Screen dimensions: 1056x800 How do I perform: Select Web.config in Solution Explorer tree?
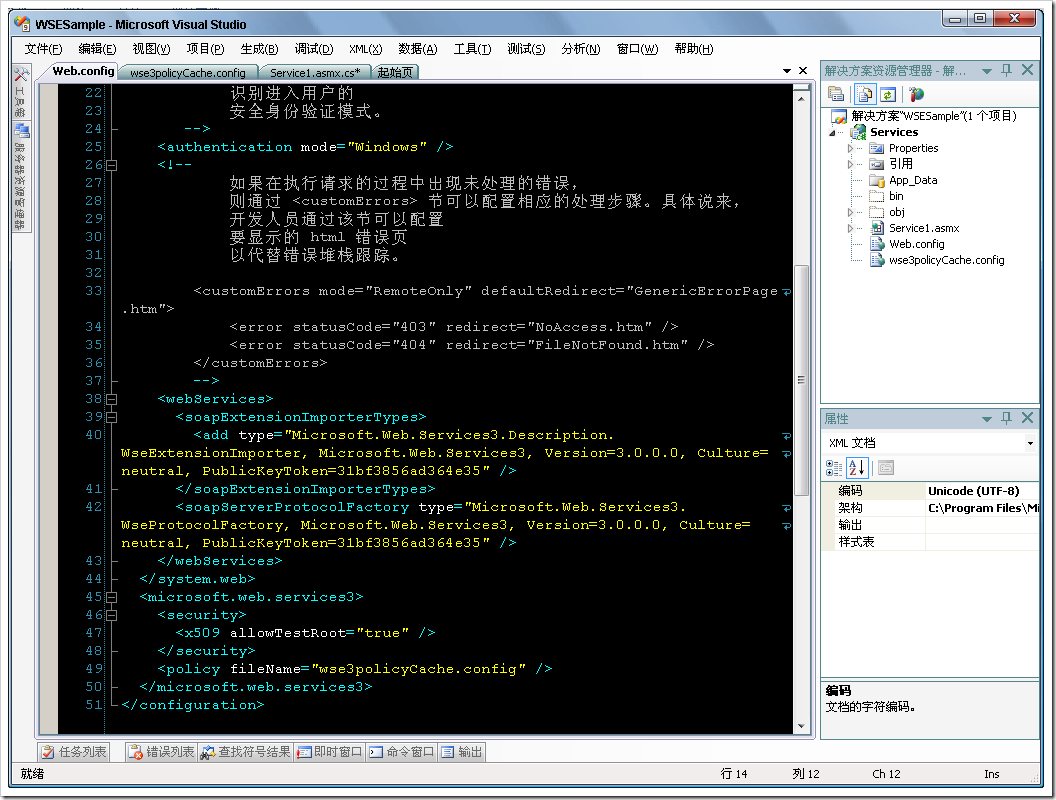pyautogui.click(x=917, y=244)
